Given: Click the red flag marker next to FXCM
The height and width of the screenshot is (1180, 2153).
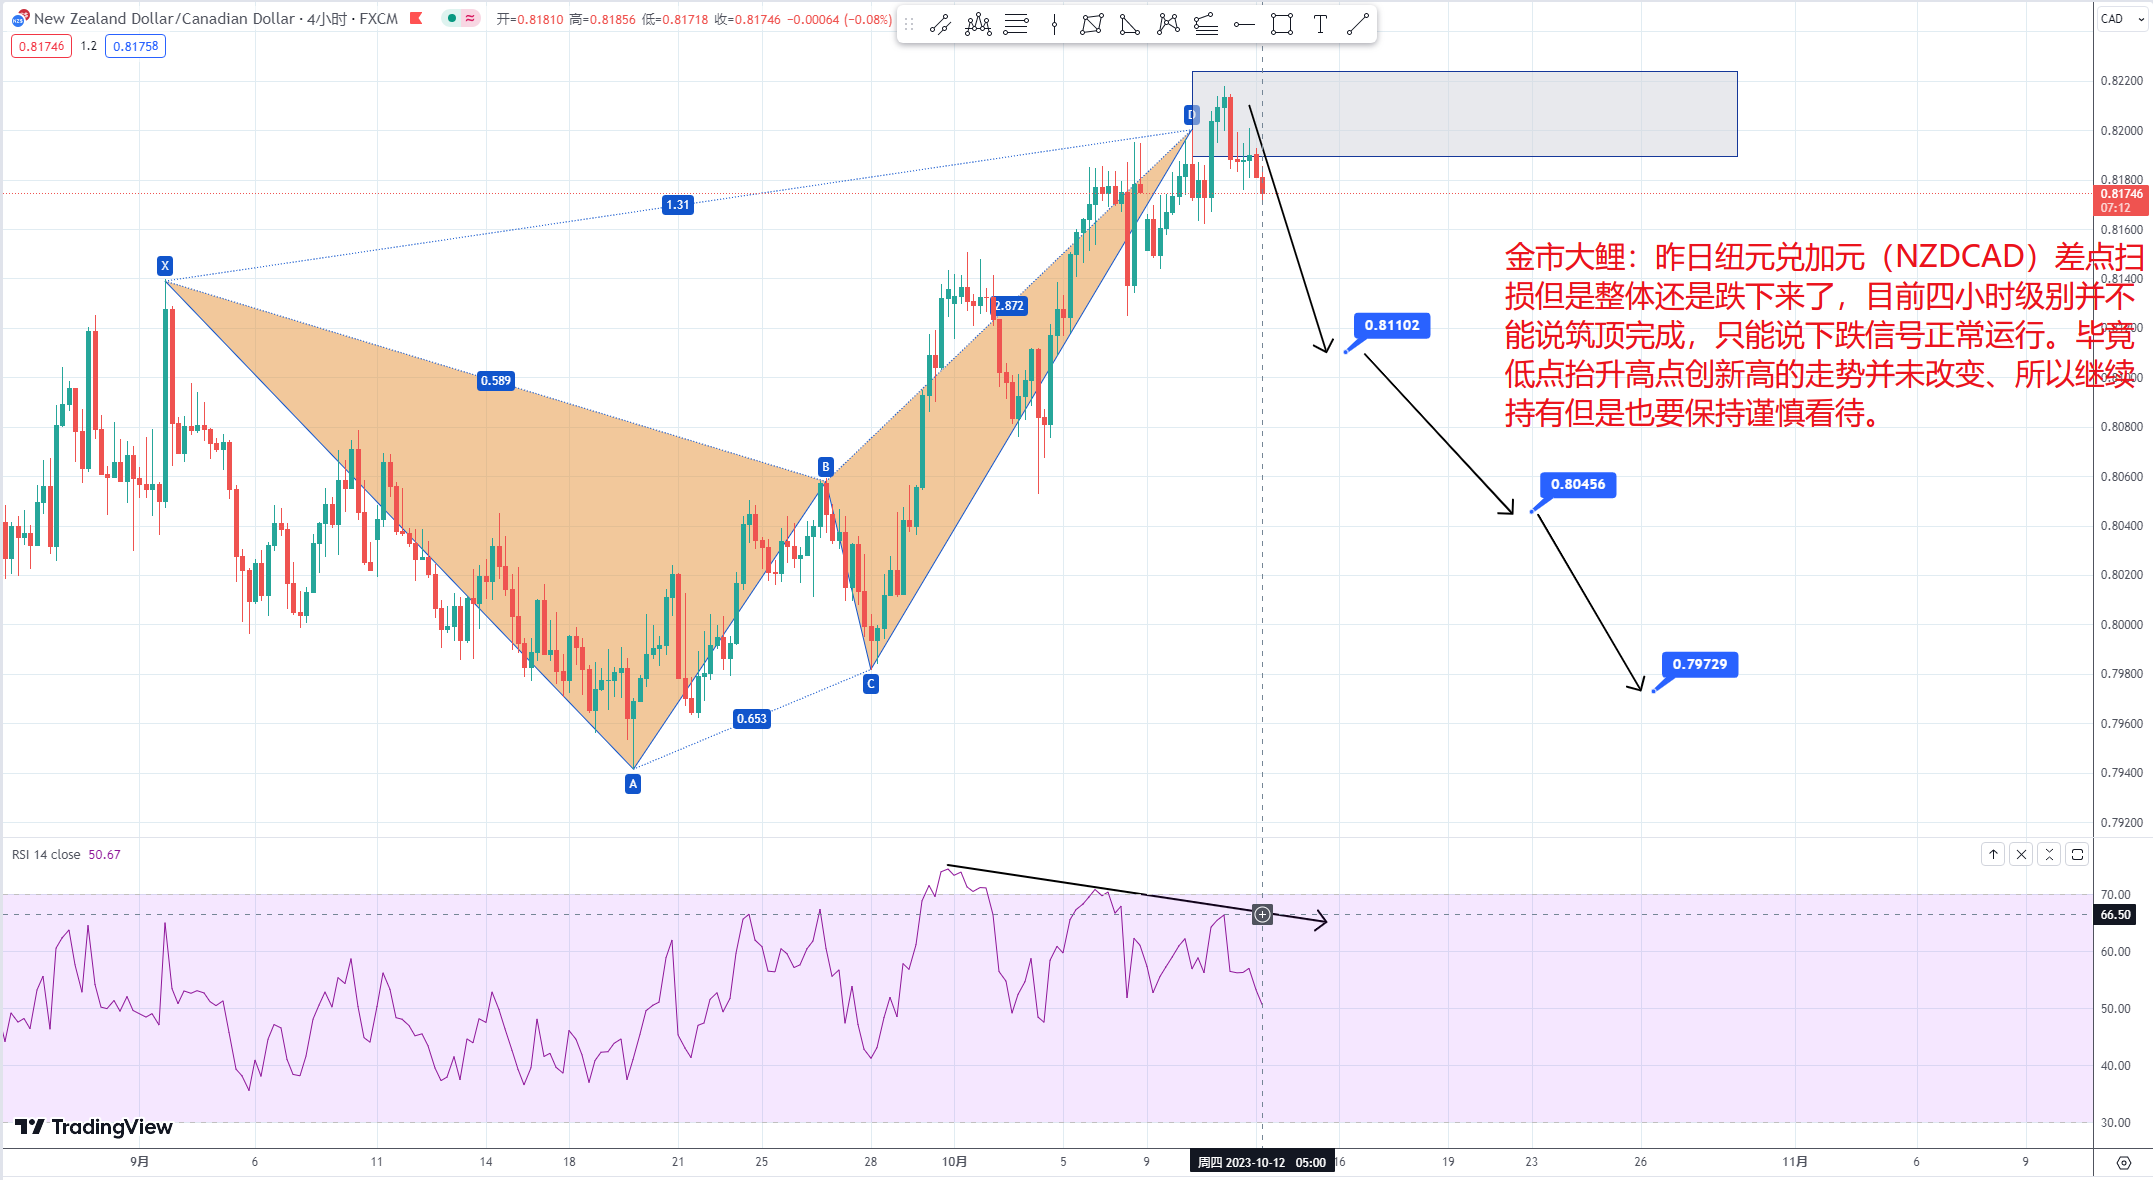Looking at the screenshot, I should click(416, 18).
